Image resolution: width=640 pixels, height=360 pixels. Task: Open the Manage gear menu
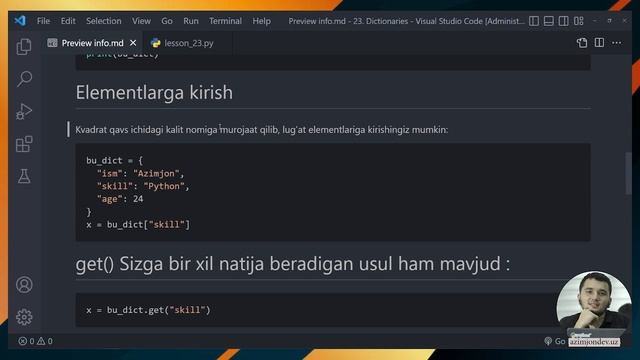[x=24, y=317]
